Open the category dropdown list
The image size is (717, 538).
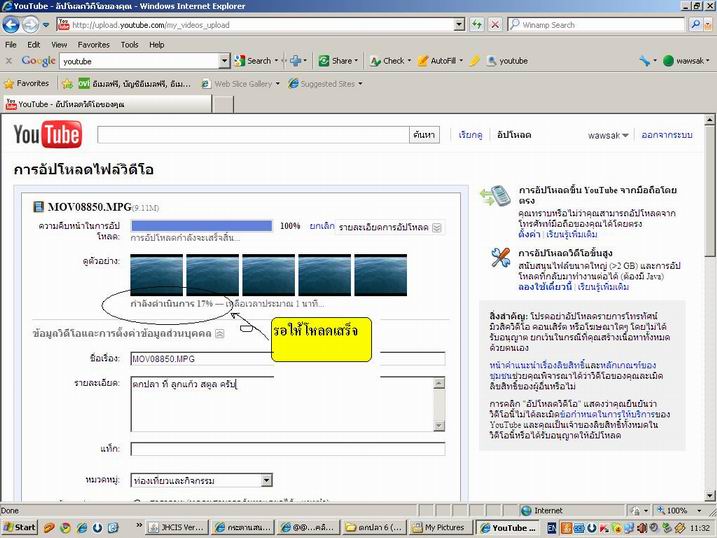click(267, 480)
